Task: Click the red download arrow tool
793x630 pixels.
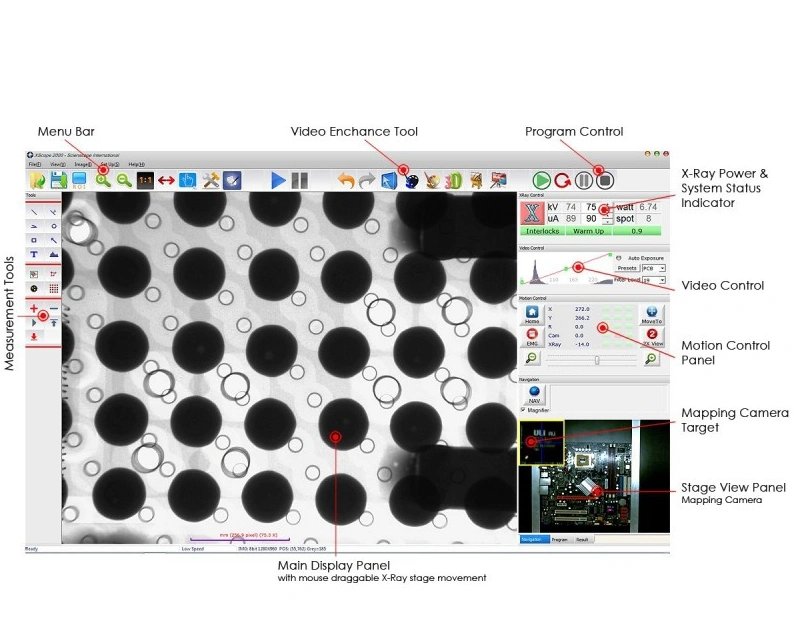Action: 34,336
